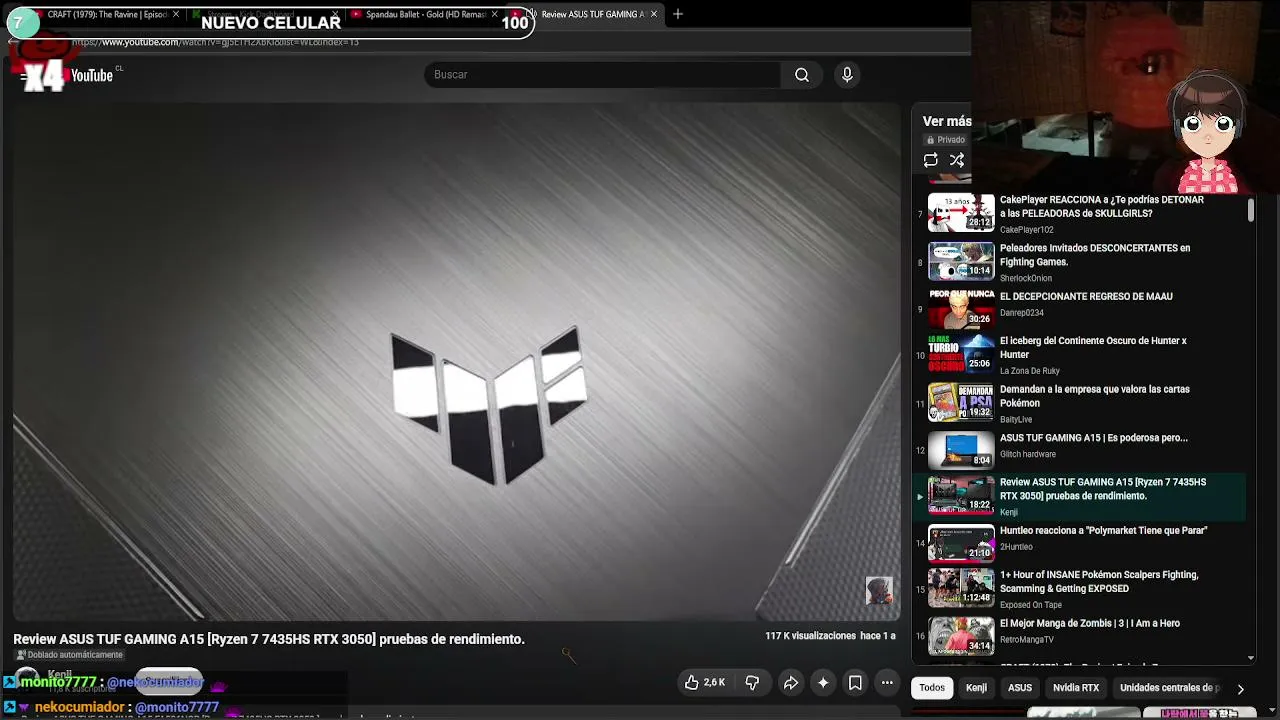Click title 'El Mejor Manga de Zombis | 3 | I Am a Hero'
The width and height of the screenshot is (1280, 720).
pyautogui.click(x=1090, y=624)
